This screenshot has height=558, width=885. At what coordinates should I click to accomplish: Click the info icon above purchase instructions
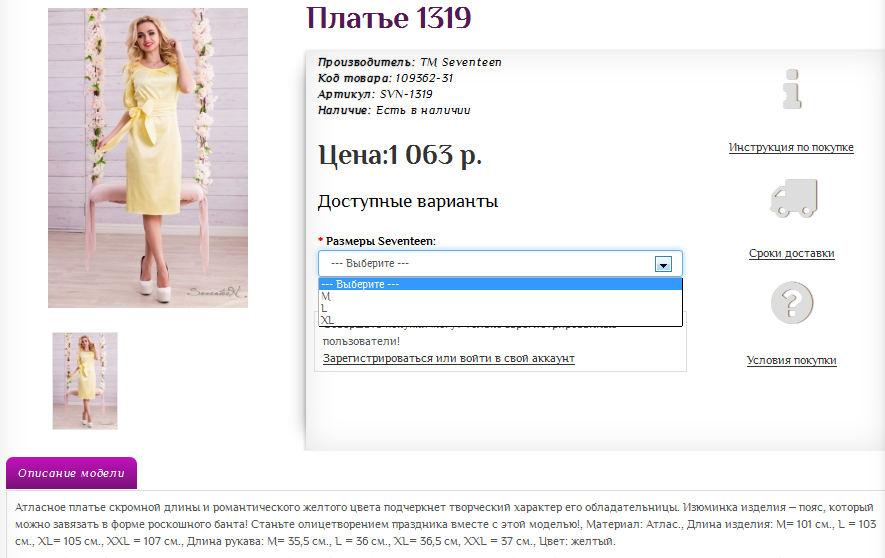point(791,90)
